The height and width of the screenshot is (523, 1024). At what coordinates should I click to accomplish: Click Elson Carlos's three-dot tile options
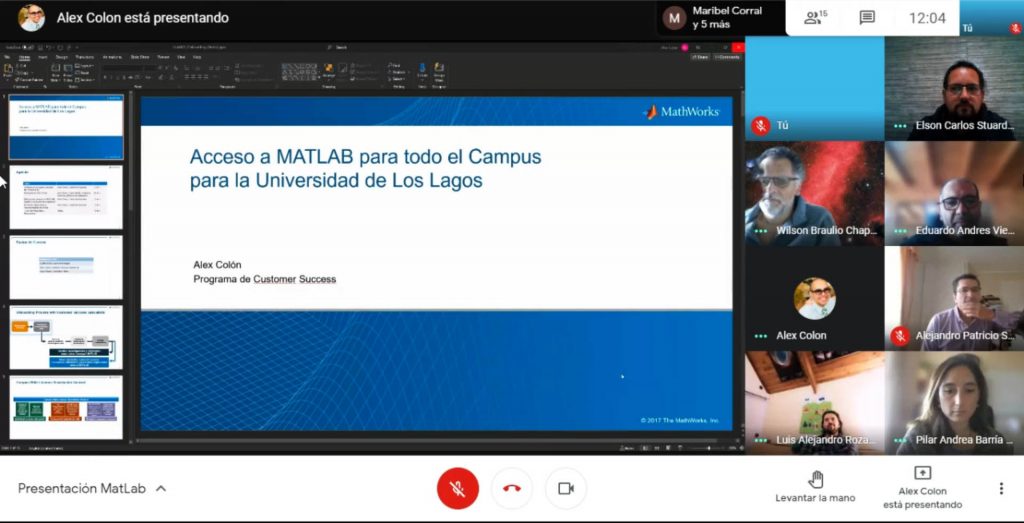click(x=900, y=125)
